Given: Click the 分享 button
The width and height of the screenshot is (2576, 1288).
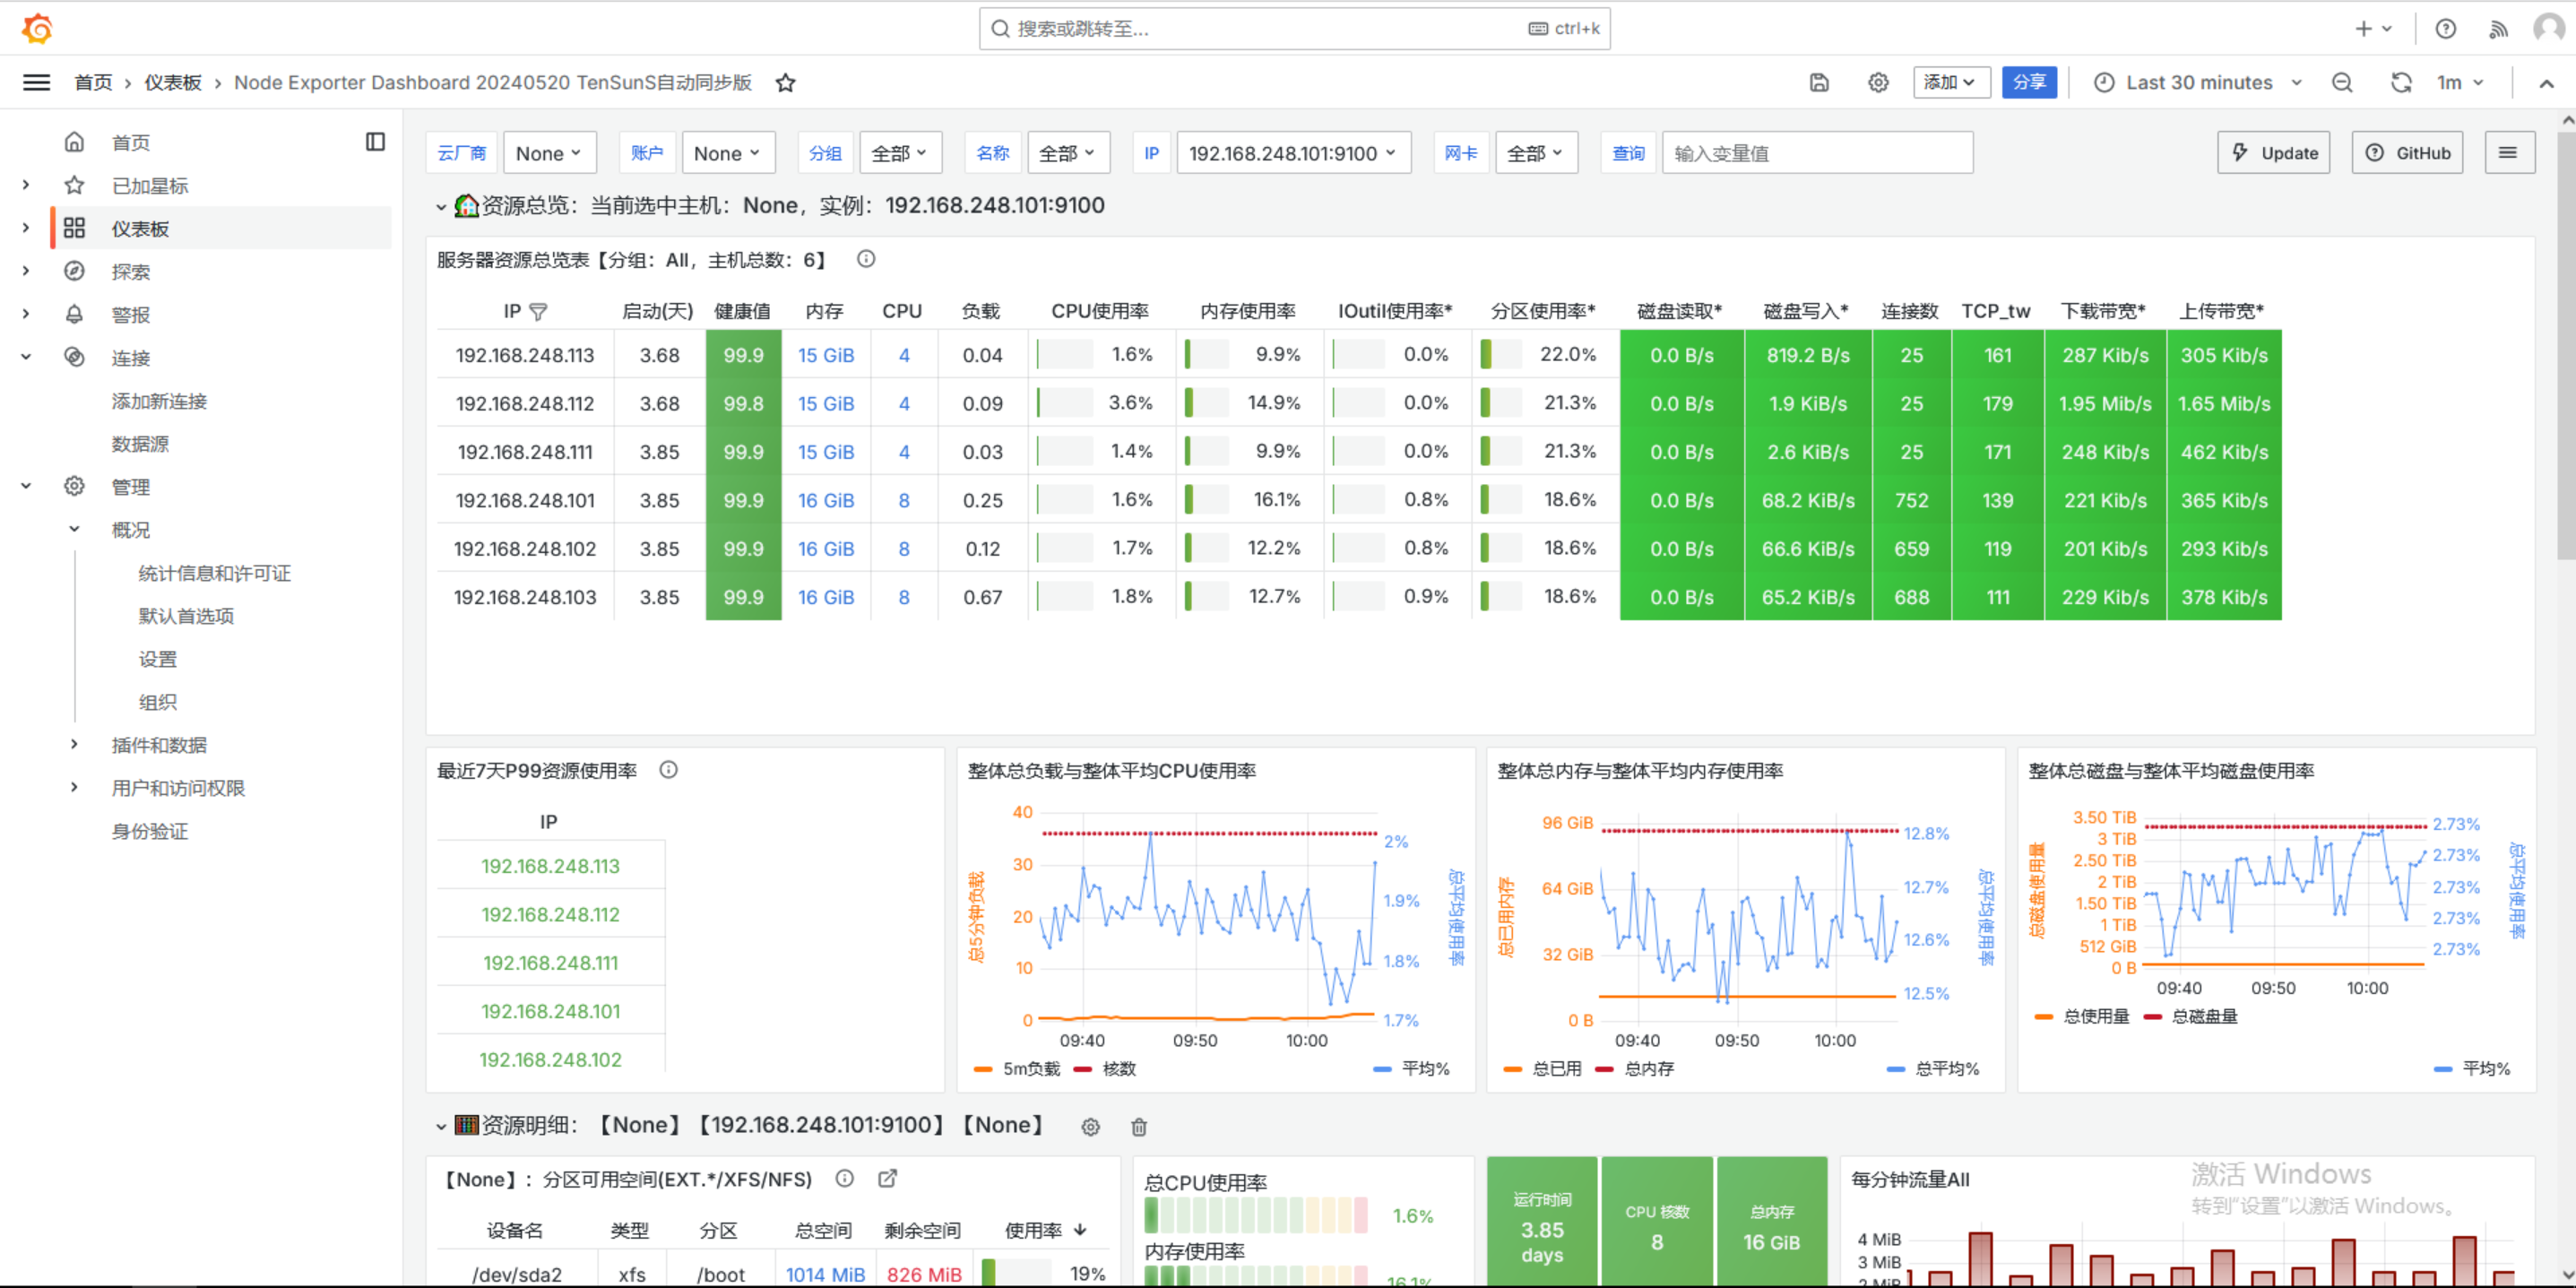Looking at the screenshot, I should pos(2028,83).
